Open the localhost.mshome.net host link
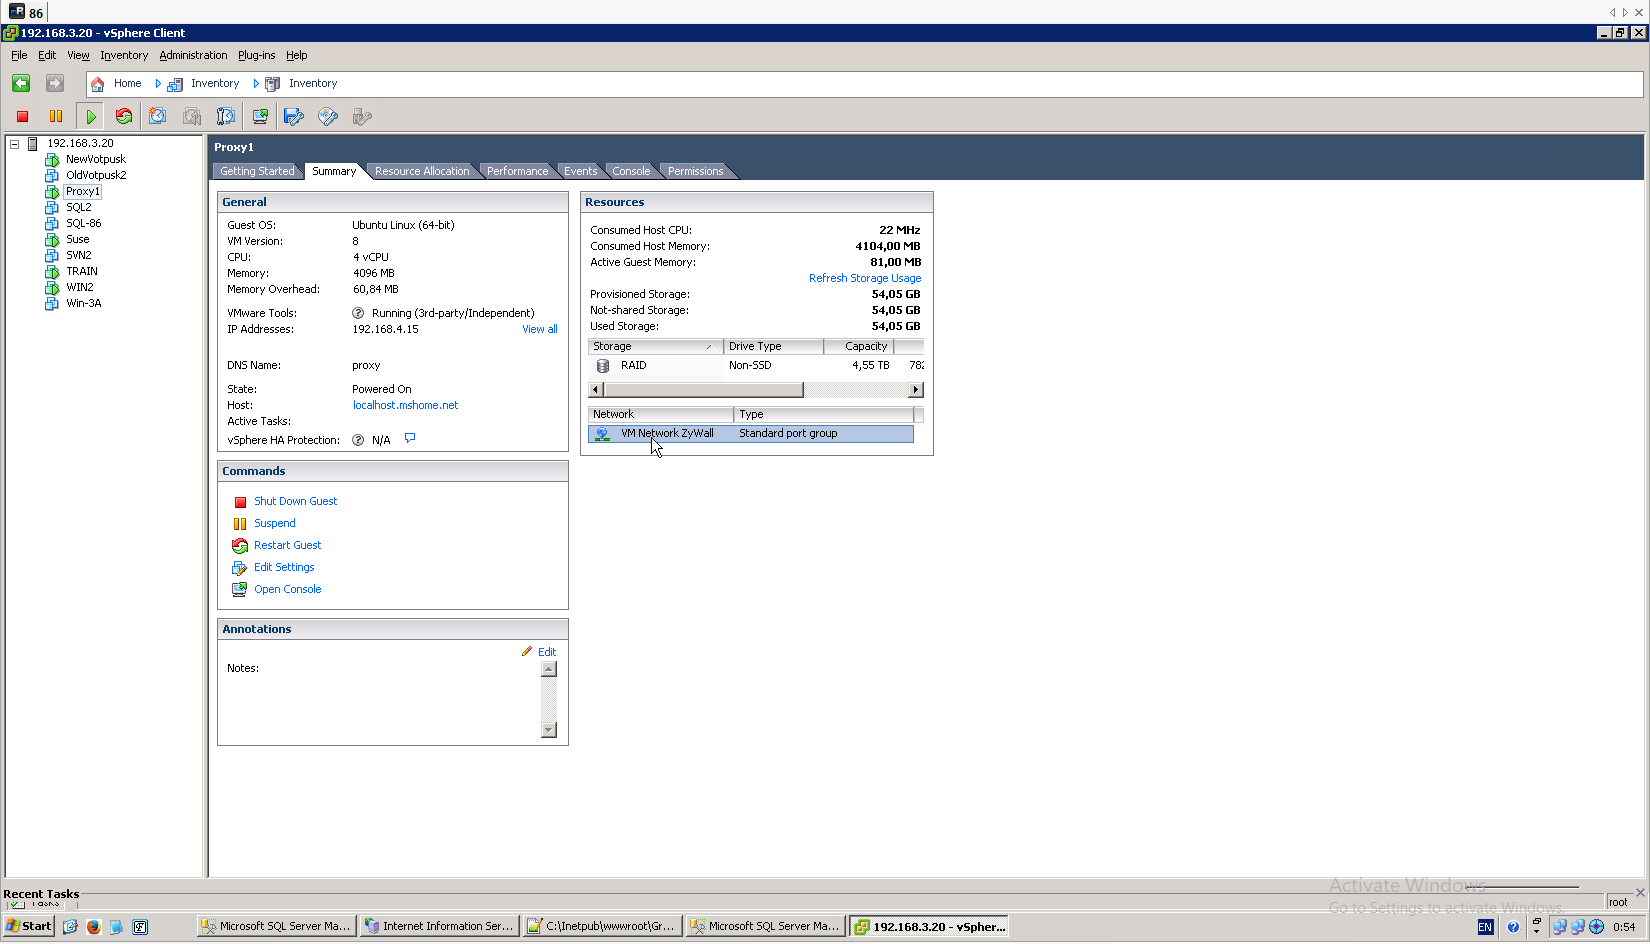This screenshot has height=944, width=1650. pos(405,406)
